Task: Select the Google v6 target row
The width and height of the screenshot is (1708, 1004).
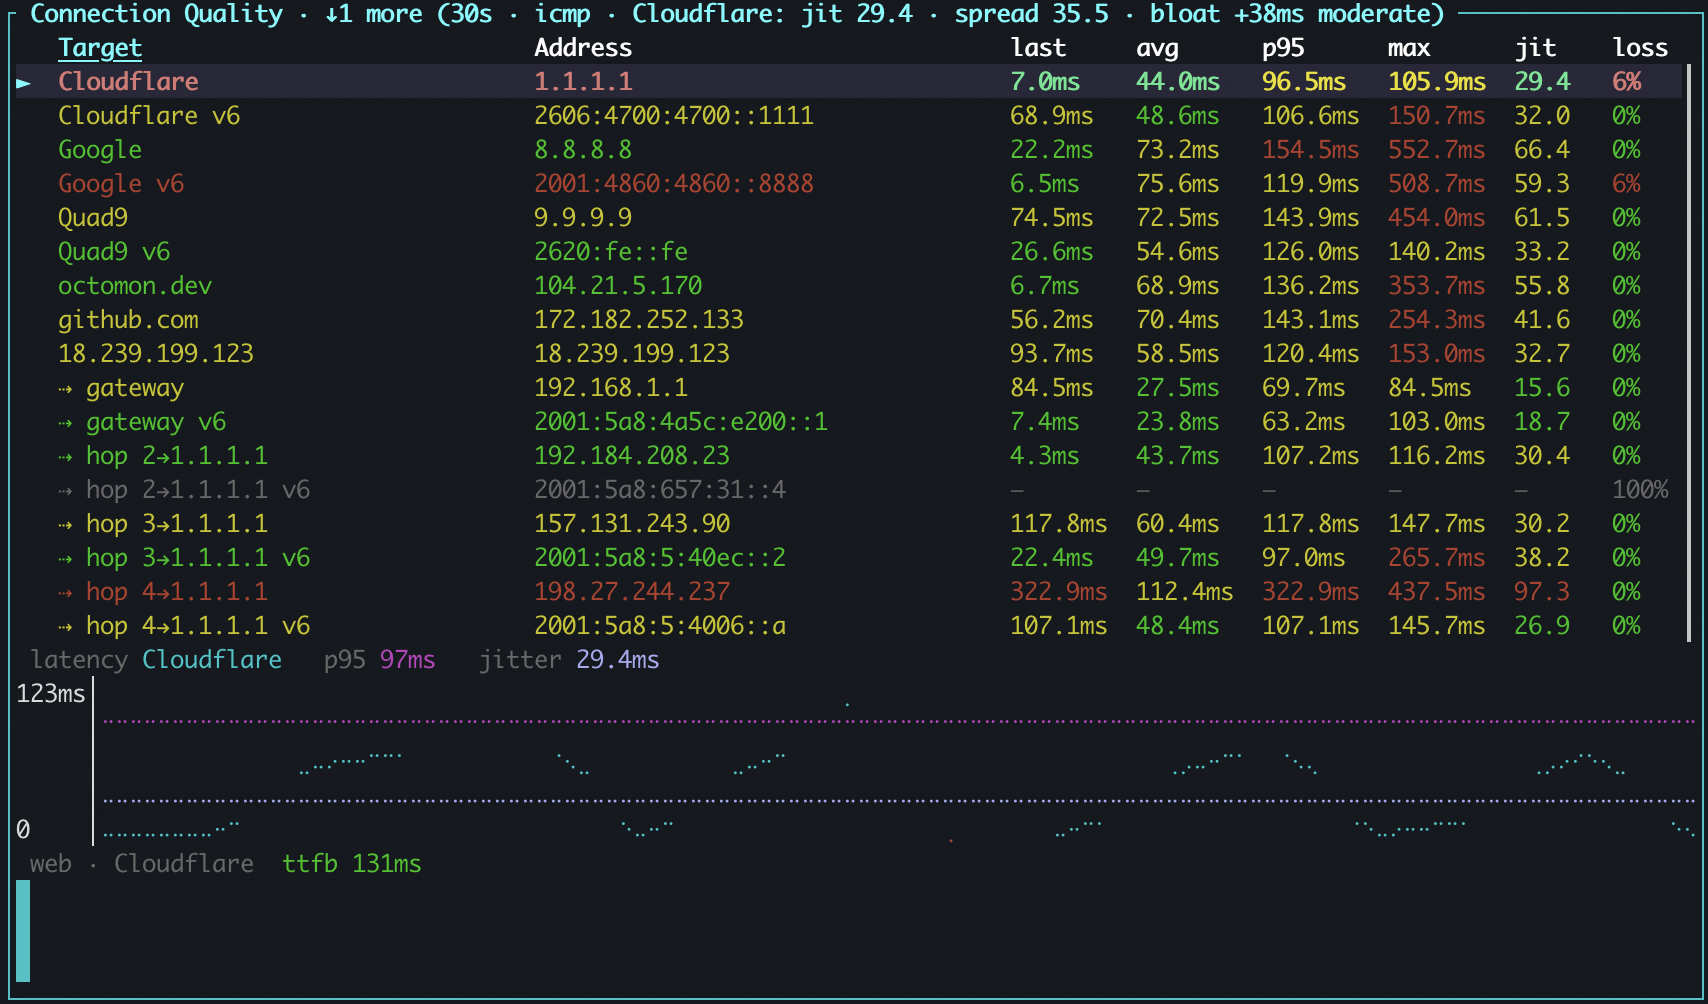Action: pyautogui.click(x=849, y=183)
